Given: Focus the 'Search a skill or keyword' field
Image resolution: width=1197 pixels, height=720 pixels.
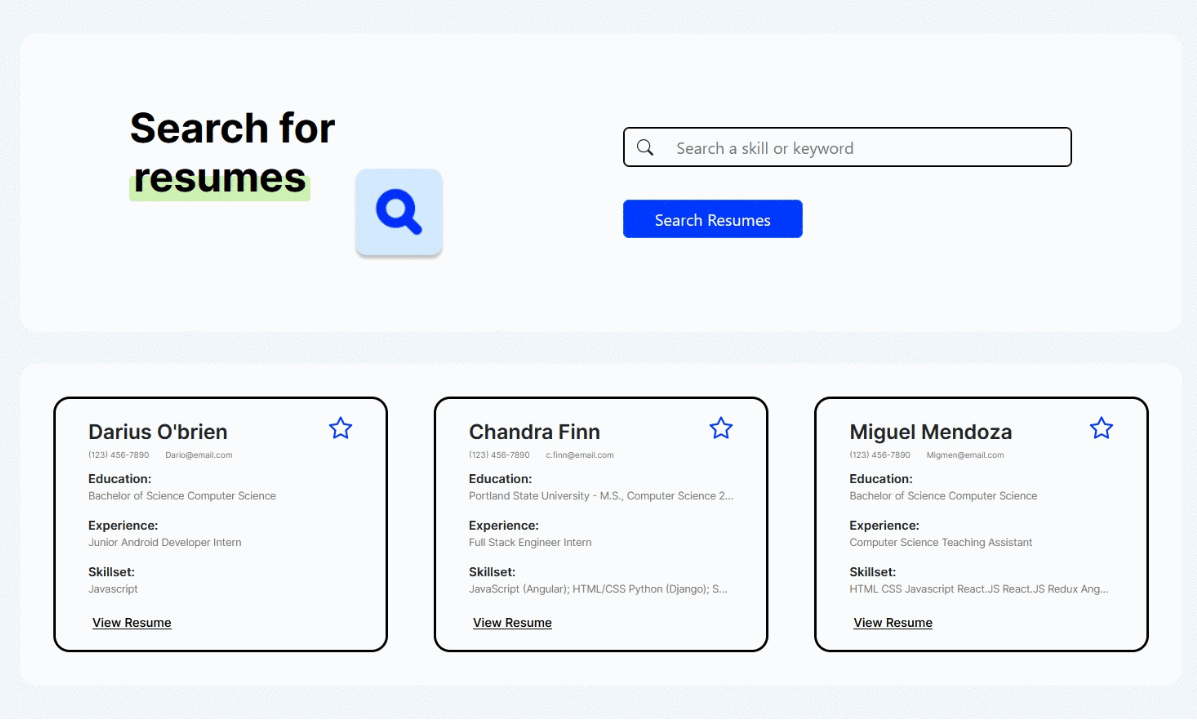Looking at the screenshot, I should point(860,148).
